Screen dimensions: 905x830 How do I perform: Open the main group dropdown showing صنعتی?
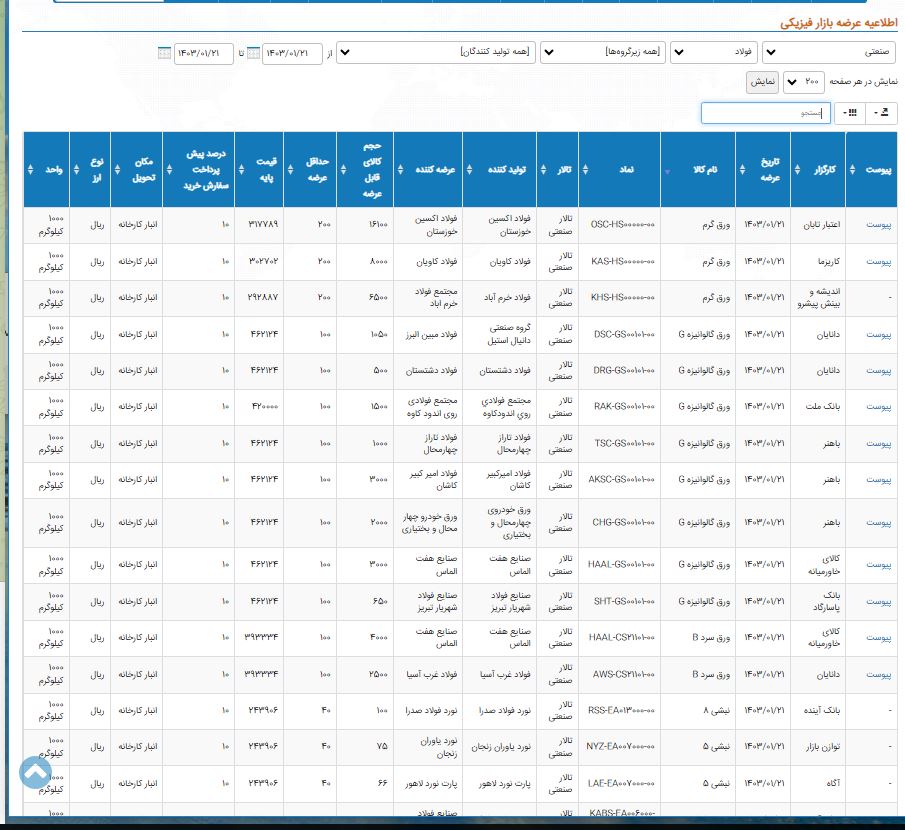point(829,53)
